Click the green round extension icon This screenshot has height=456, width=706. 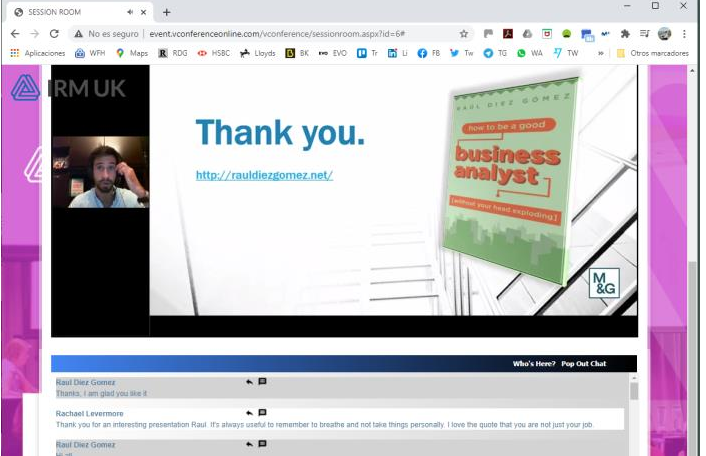566,34
